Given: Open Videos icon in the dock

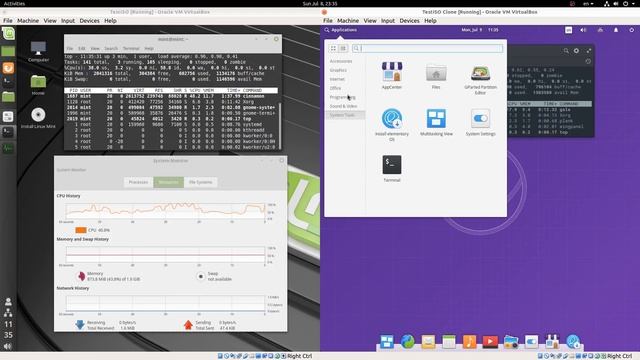Looking at the screenshot, I should click(490, 341).
